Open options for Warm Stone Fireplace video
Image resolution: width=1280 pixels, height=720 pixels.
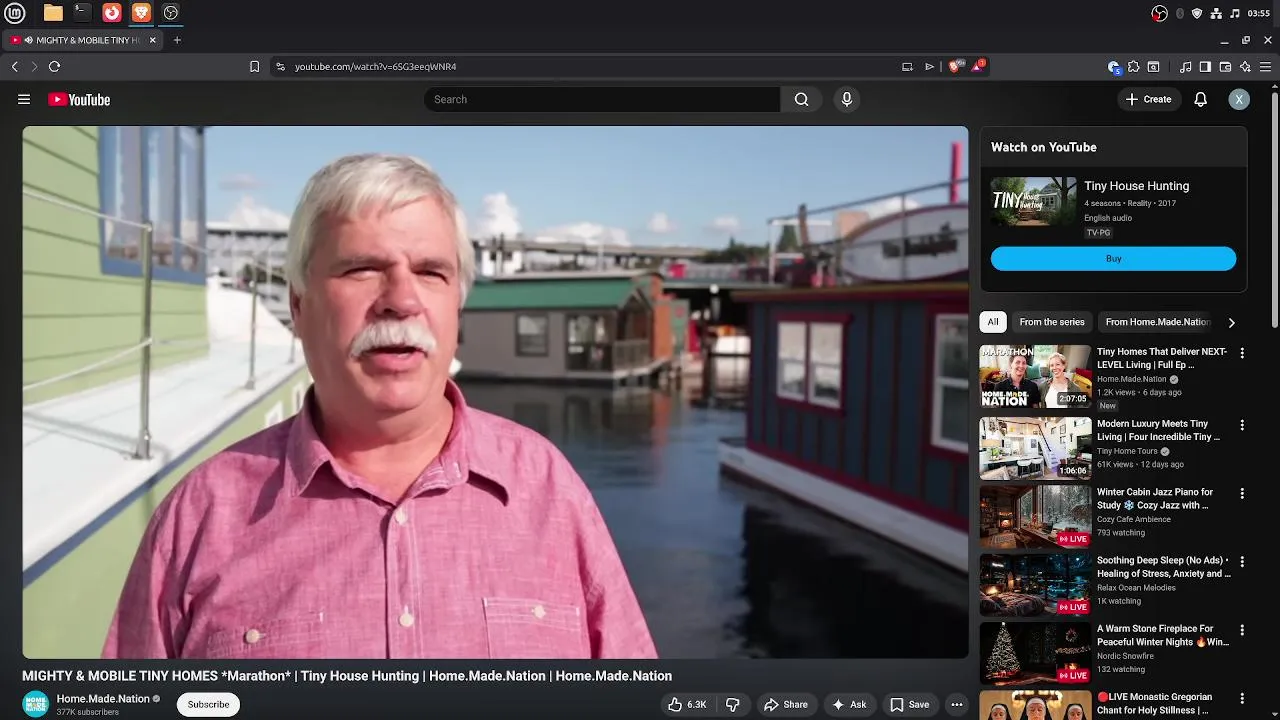click(x=1242, y=630)
